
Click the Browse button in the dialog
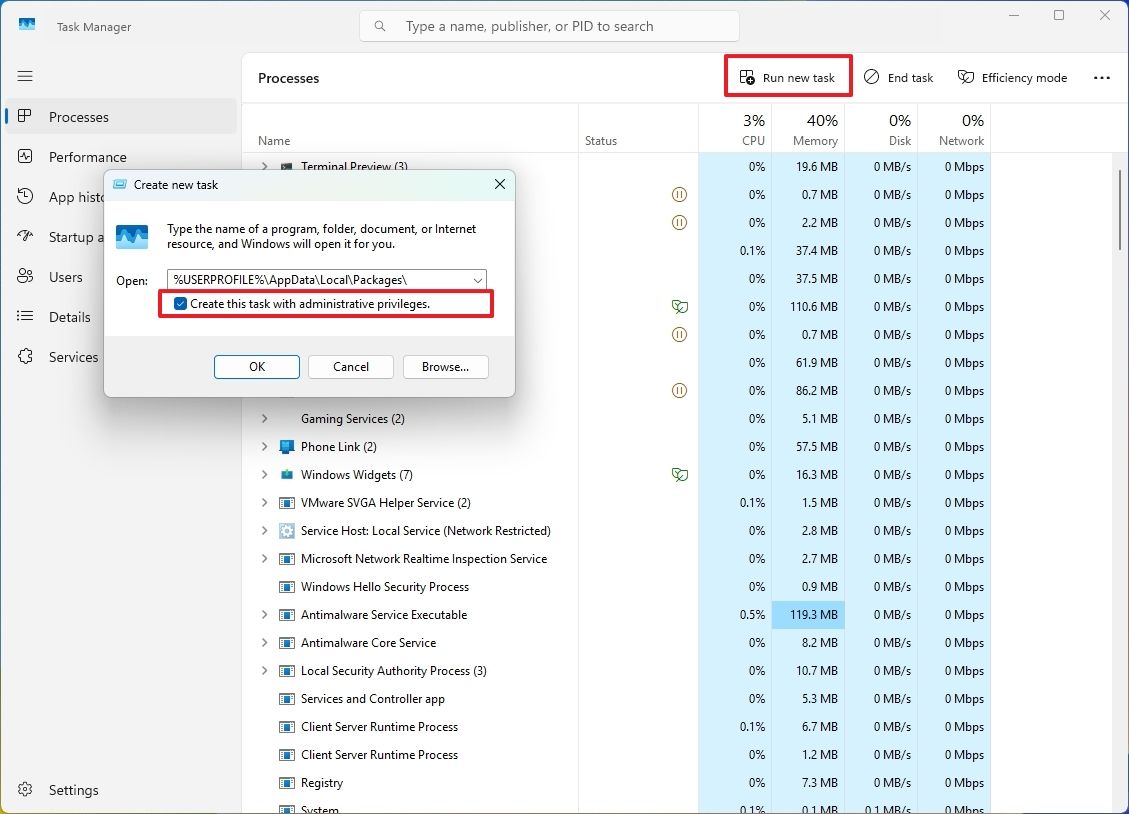pyautogui.click(x=445, y=367)
